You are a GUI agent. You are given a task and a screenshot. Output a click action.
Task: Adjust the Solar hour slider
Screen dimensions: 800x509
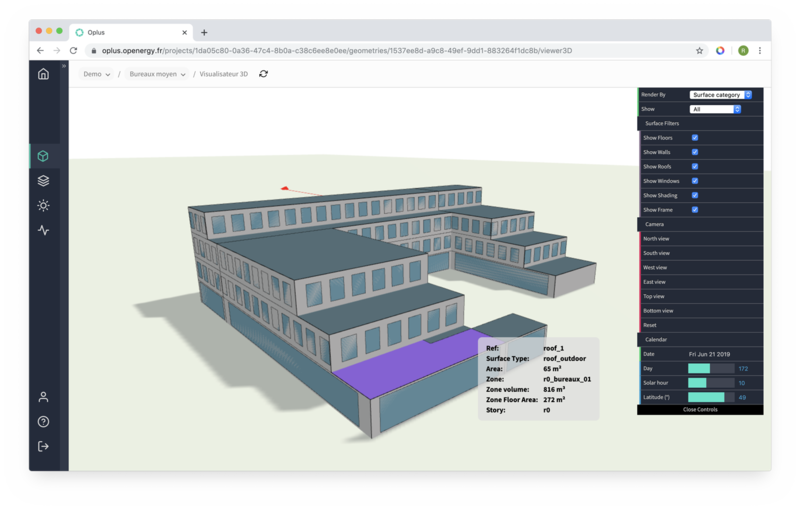coord(711,383)
